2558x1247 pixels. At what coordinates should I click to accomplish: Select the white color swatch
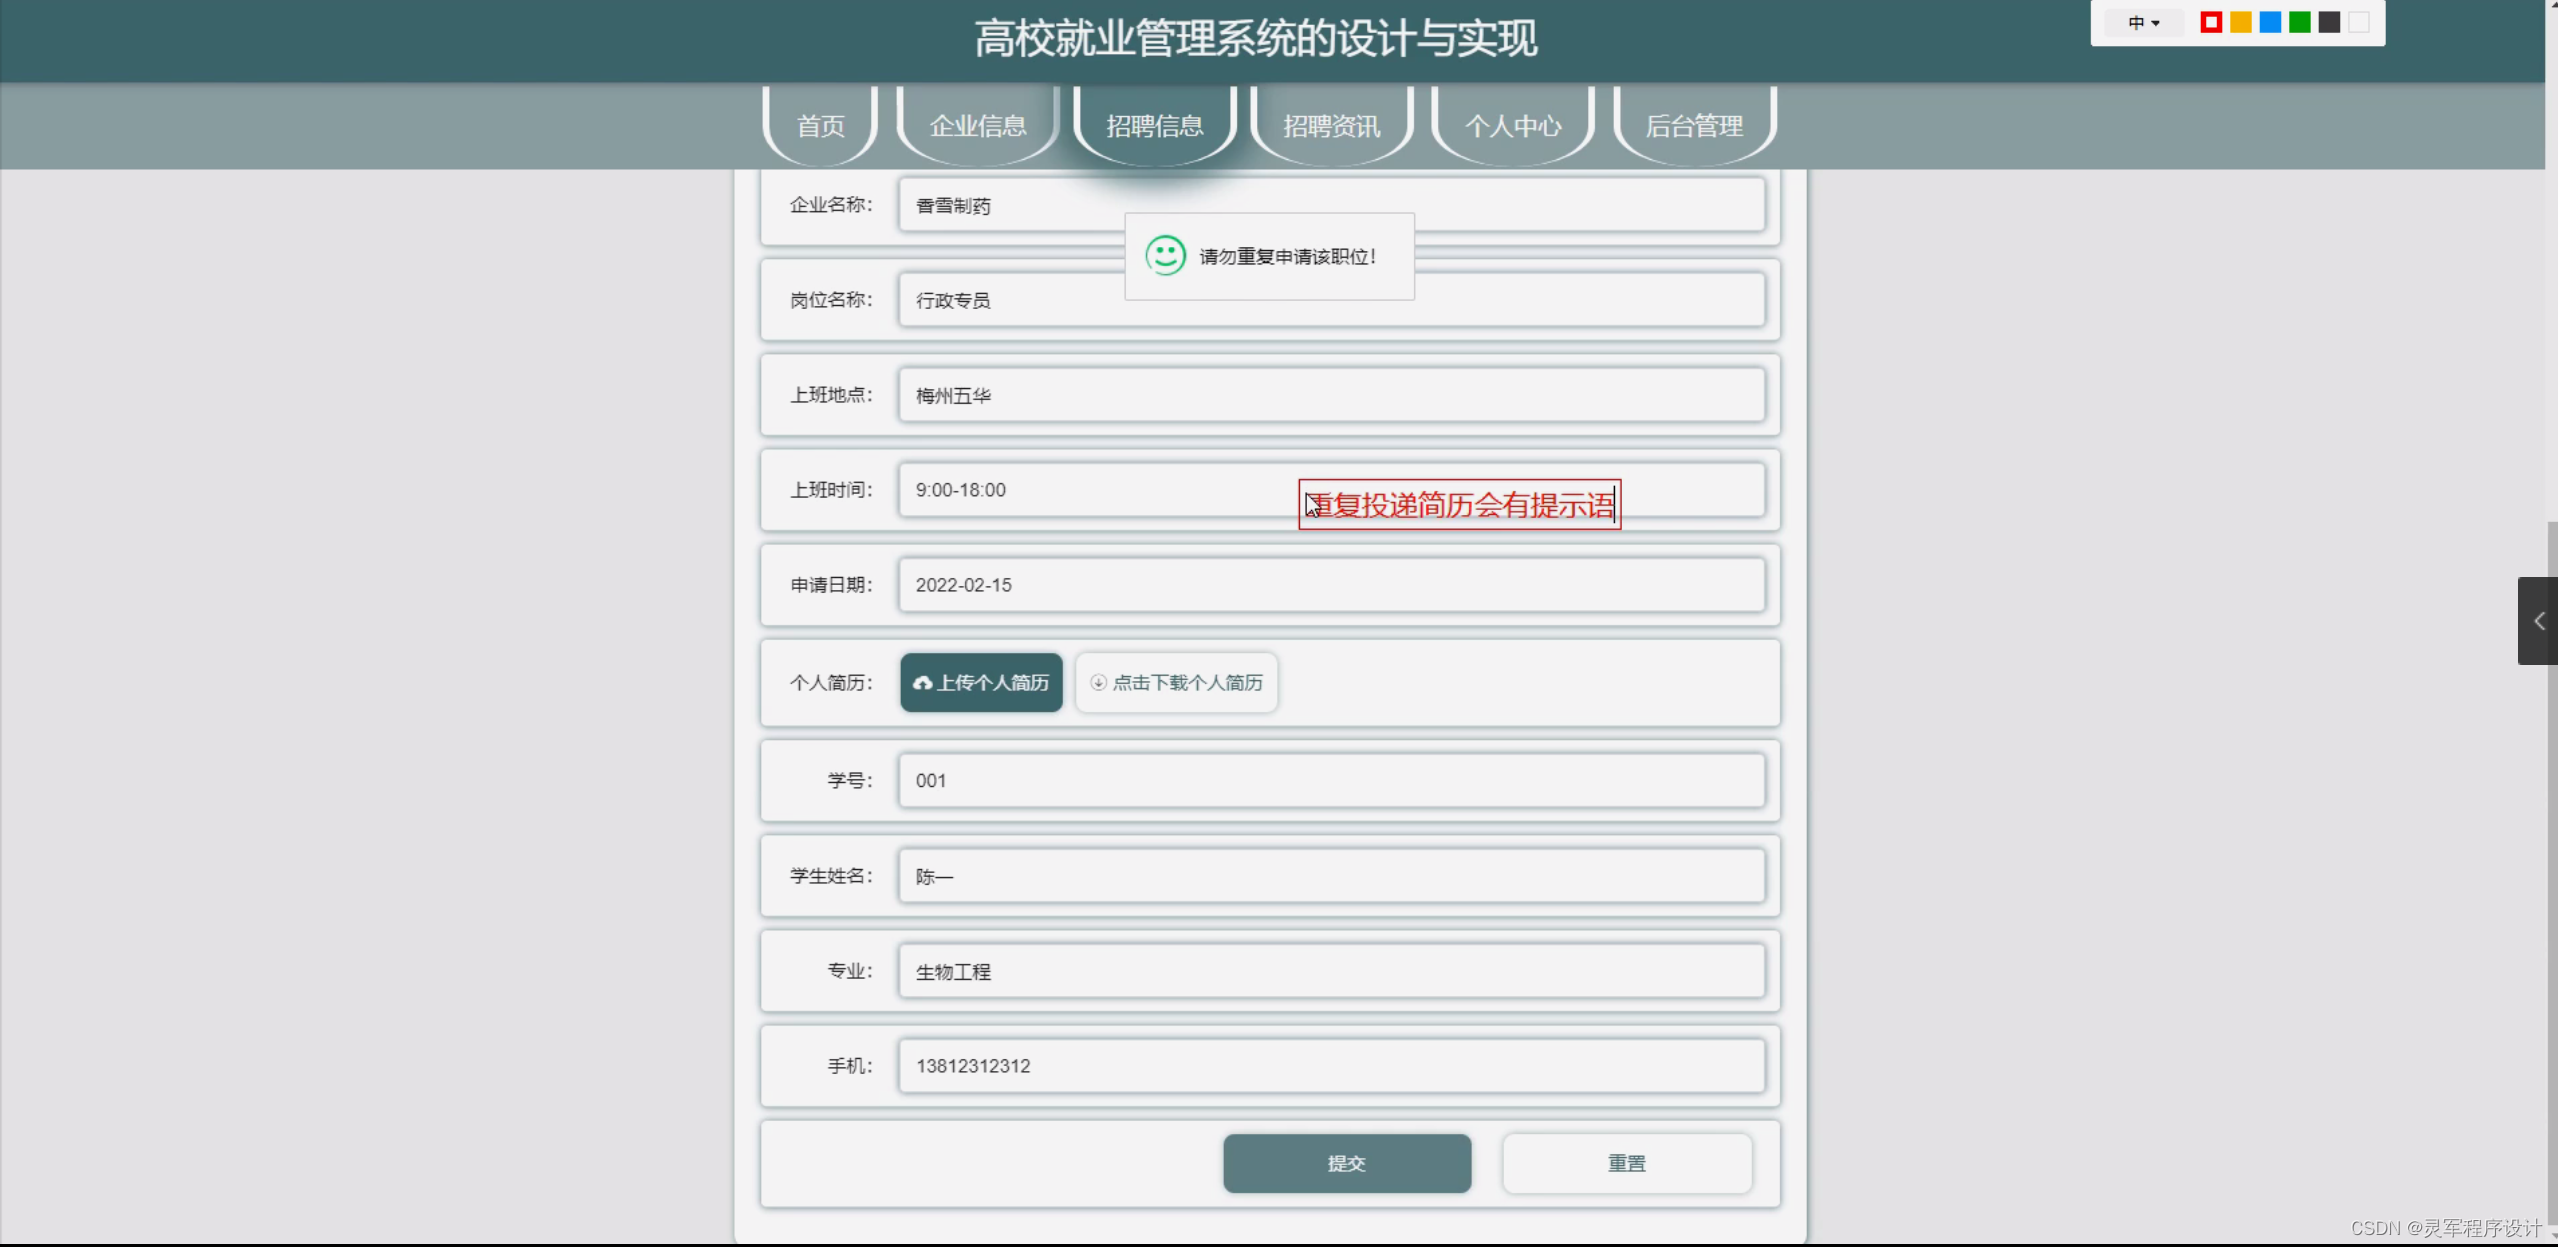coord(2359,23)
